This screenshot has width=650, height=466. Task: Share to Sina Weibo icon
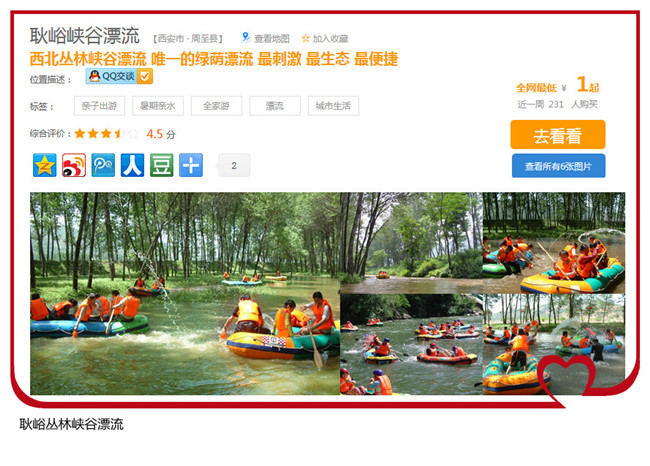tap(74, 165)
